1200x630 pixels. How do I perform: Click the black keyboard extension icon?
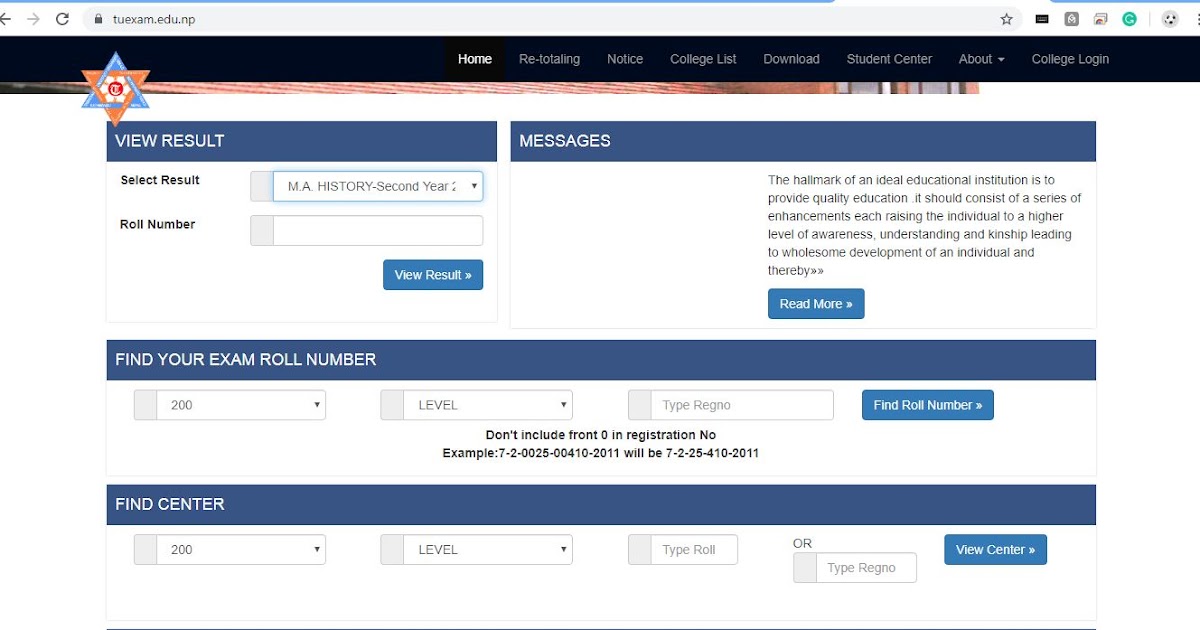pos(1042,19)
